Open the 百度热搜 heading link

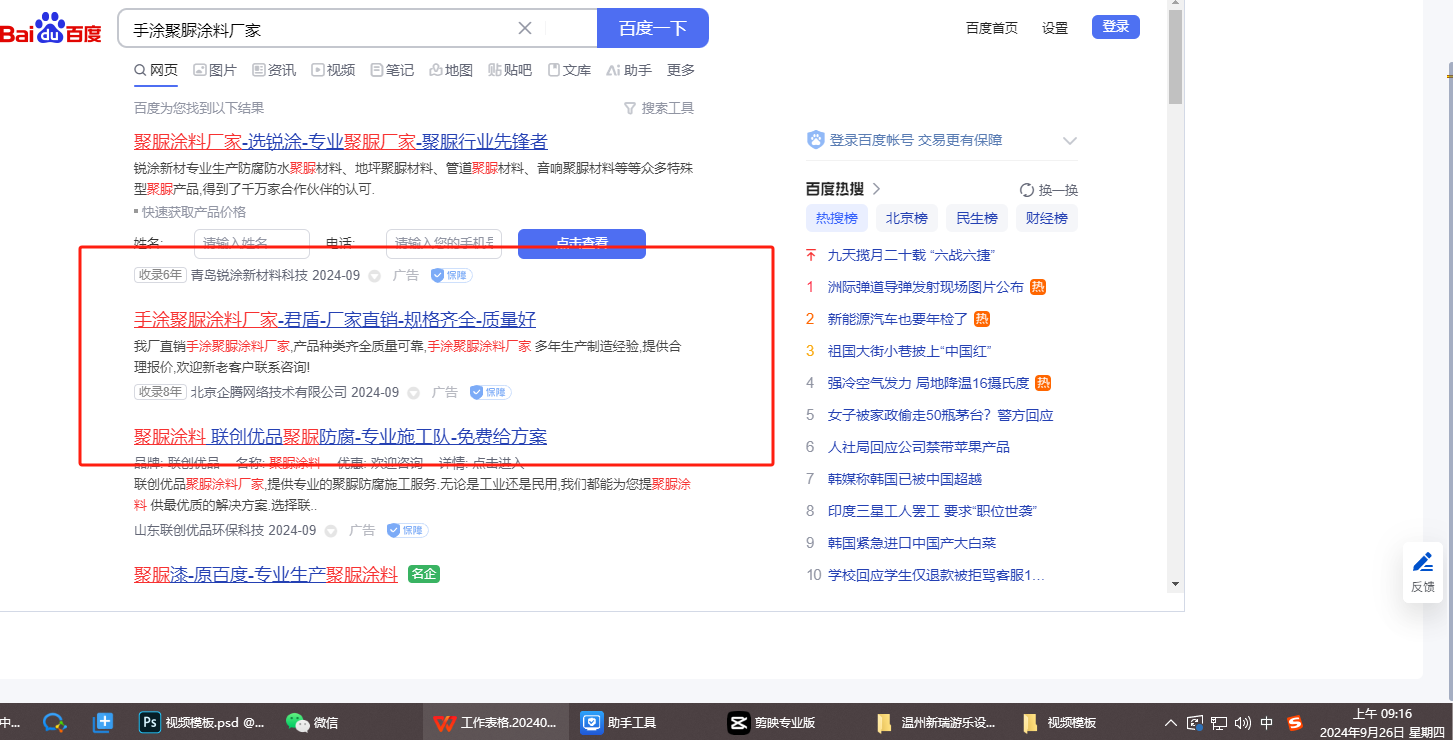click(843, 189)
